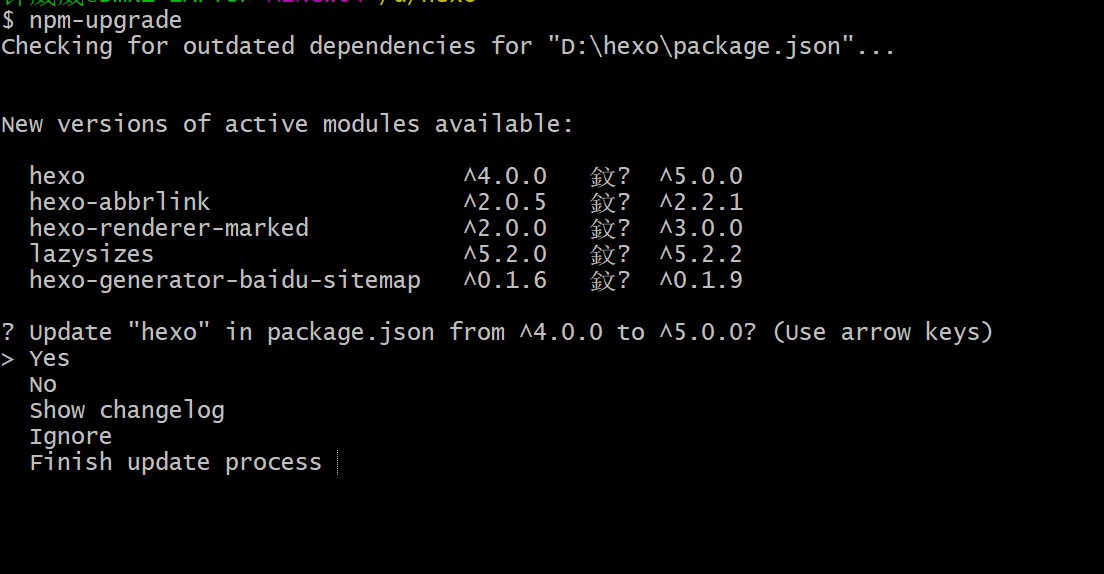Pick the Ignore option
Image resolution: width=1104 pixels, height=574 pixels.
[x=70, y=437]
